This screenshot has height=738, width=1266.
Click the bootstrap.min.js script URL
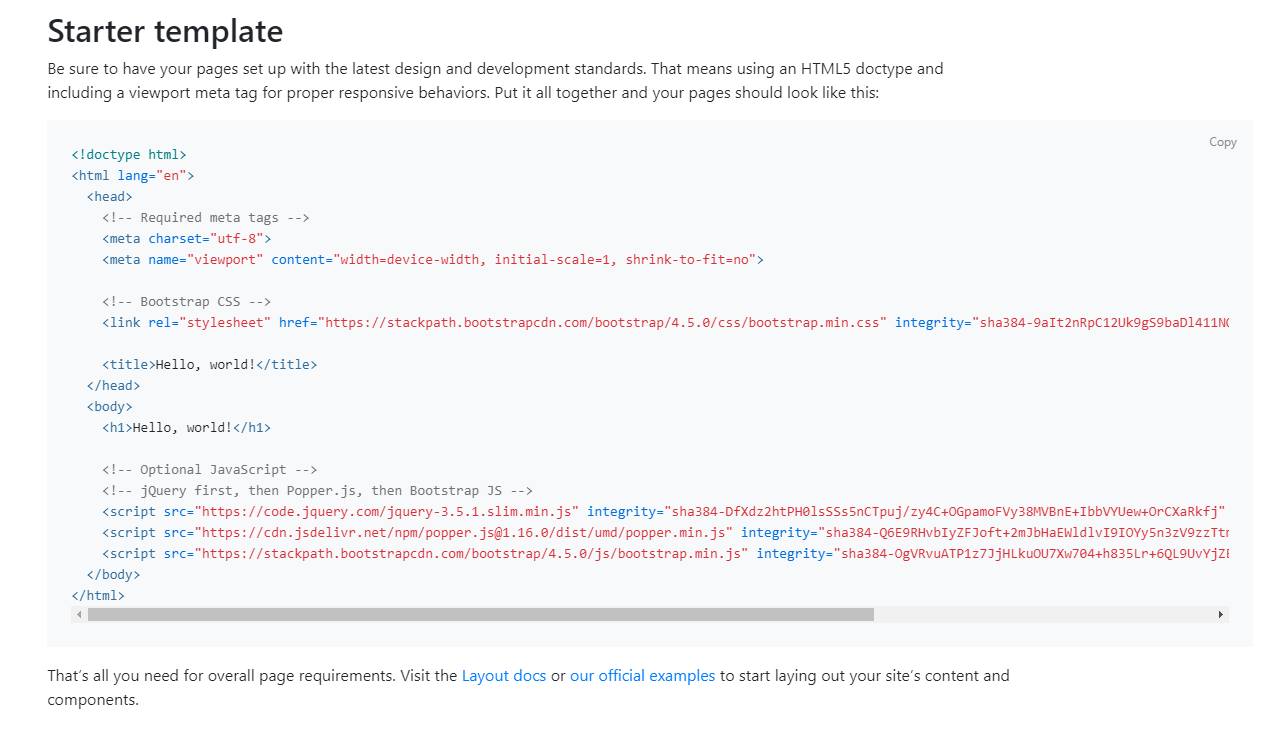[x=472, y=554]
